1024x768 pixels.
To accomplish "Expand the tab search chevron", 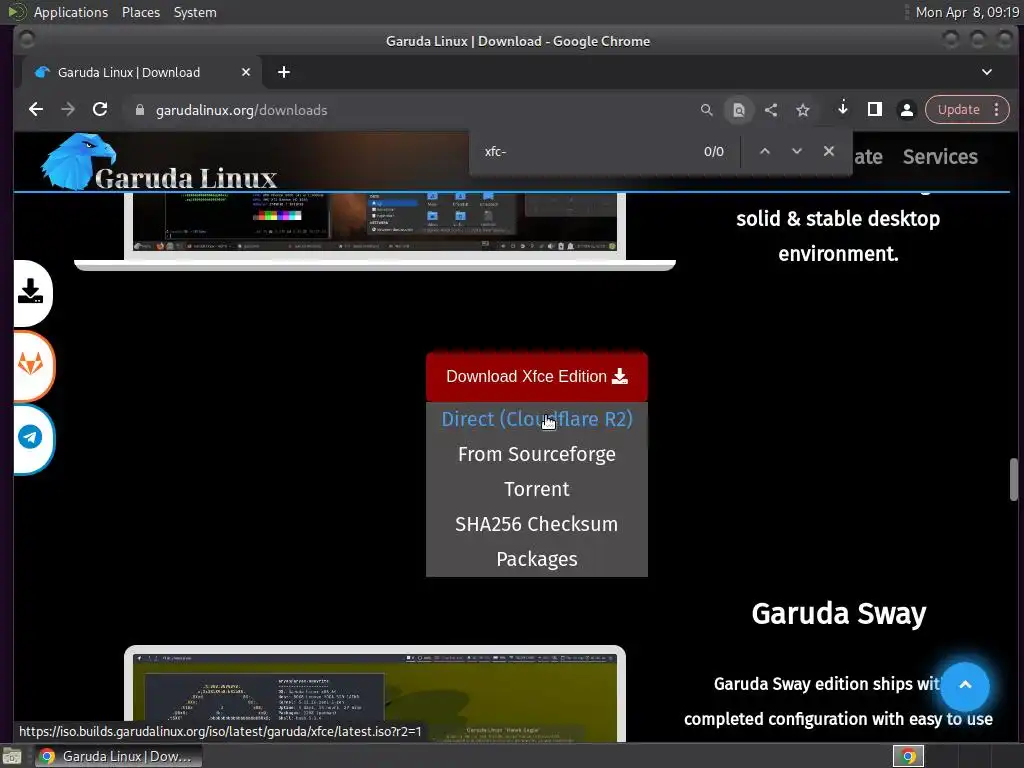I will pos(987,72).
